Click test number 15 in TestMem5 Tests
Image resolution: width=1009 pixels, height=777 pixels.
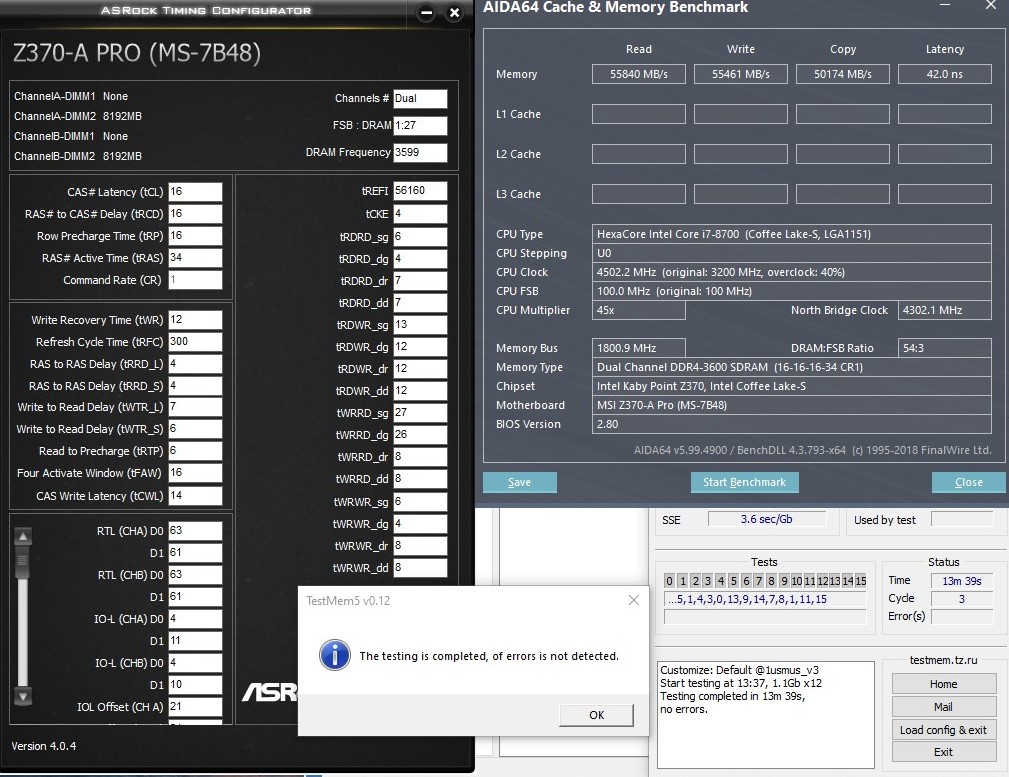(x=860, y=581)
